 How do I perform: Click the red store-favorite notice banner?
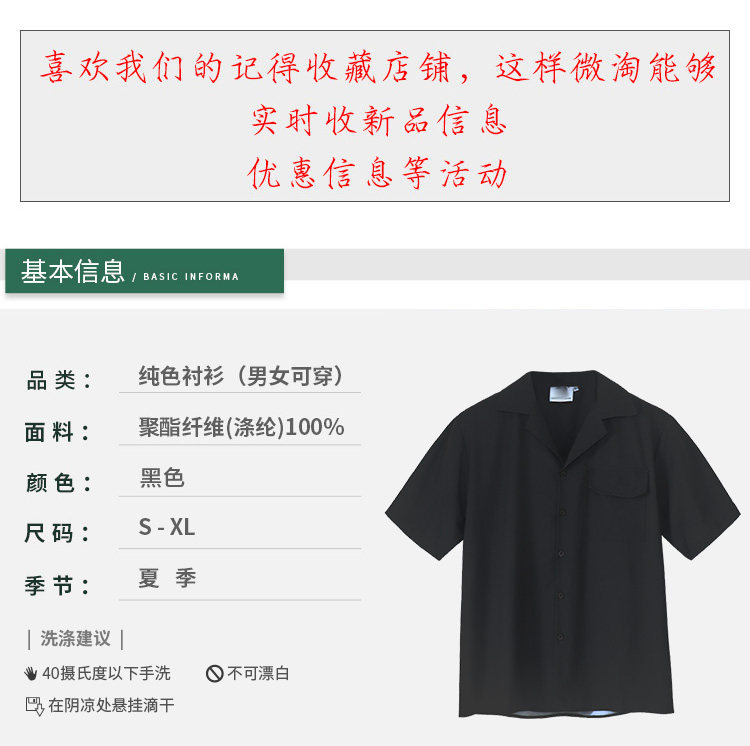click(x=375, y=116)
